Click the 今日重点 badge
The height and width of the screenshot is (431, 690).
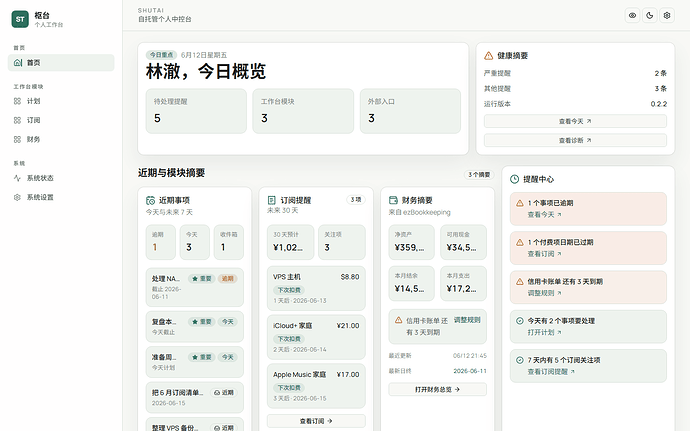click(161, 55)
